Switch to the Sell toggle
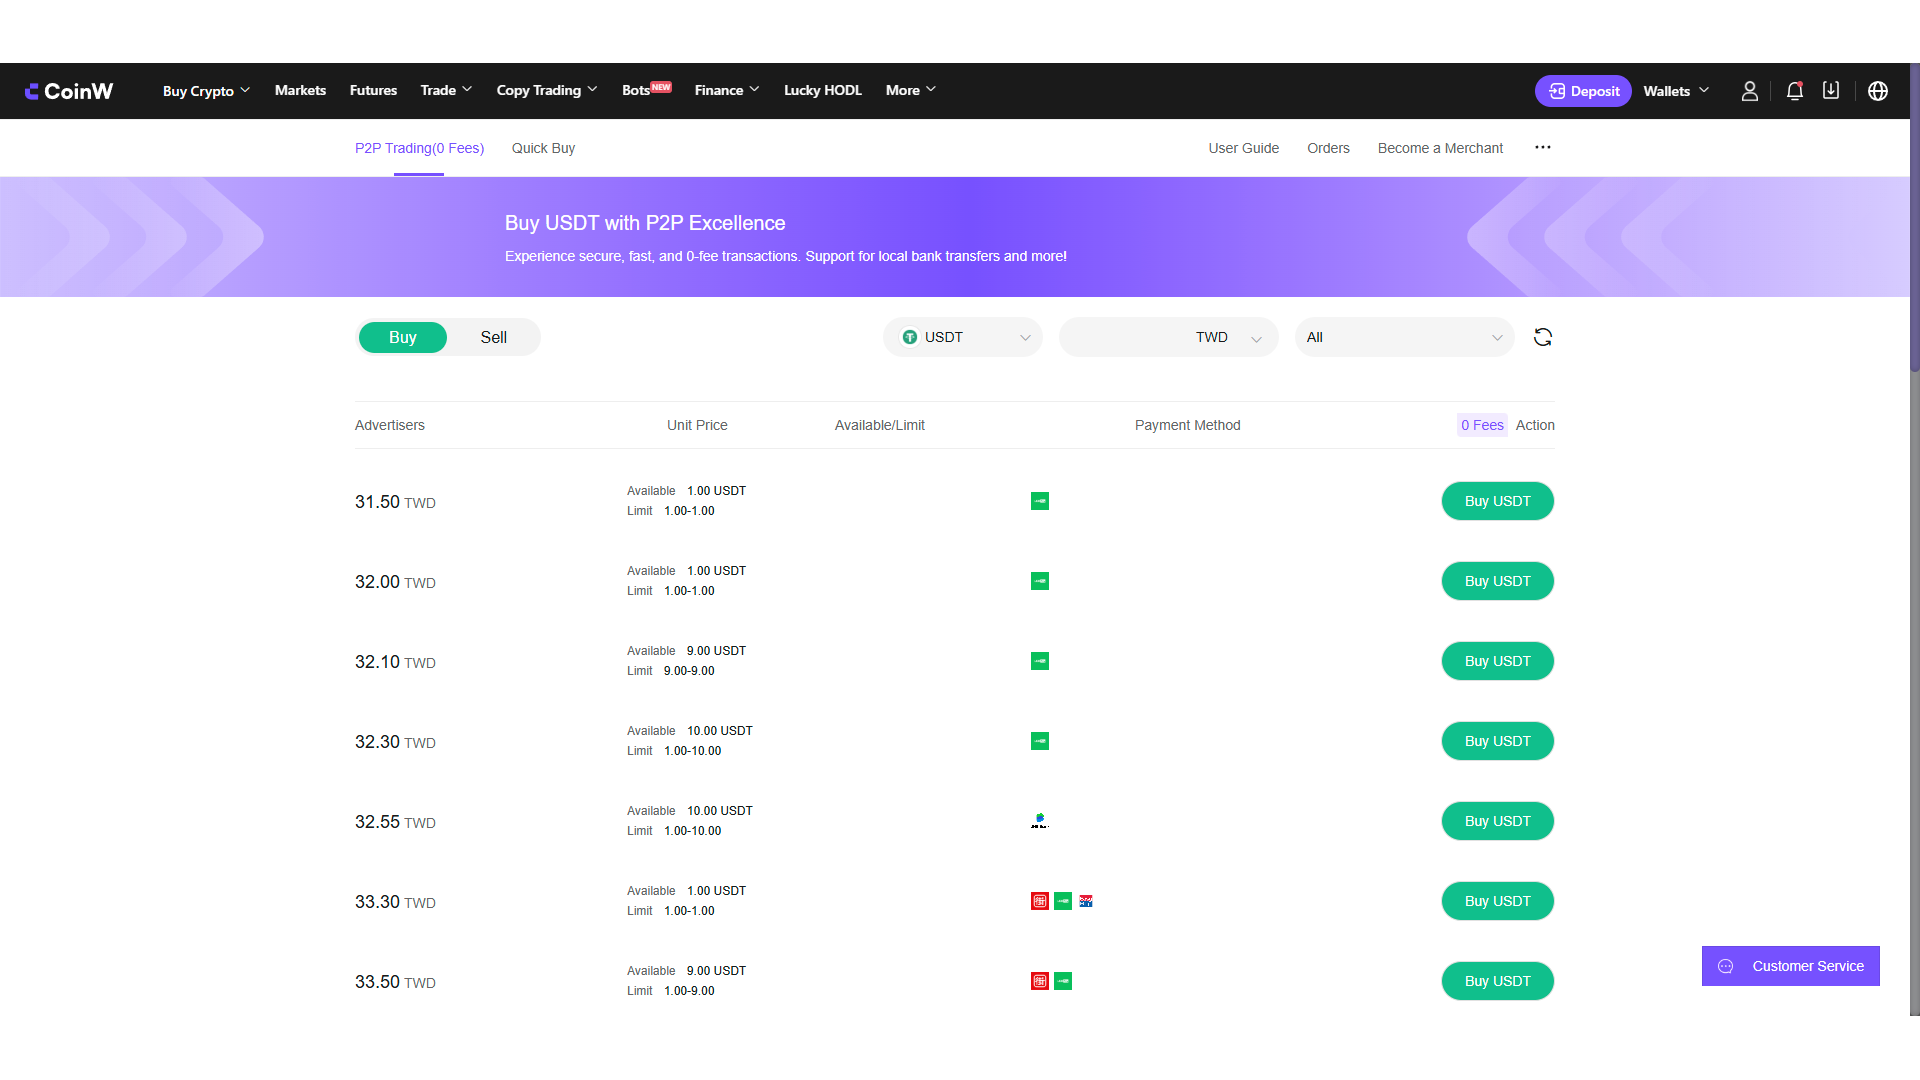The width and height of the screenshot is (1920, 1080). [494, 337]
